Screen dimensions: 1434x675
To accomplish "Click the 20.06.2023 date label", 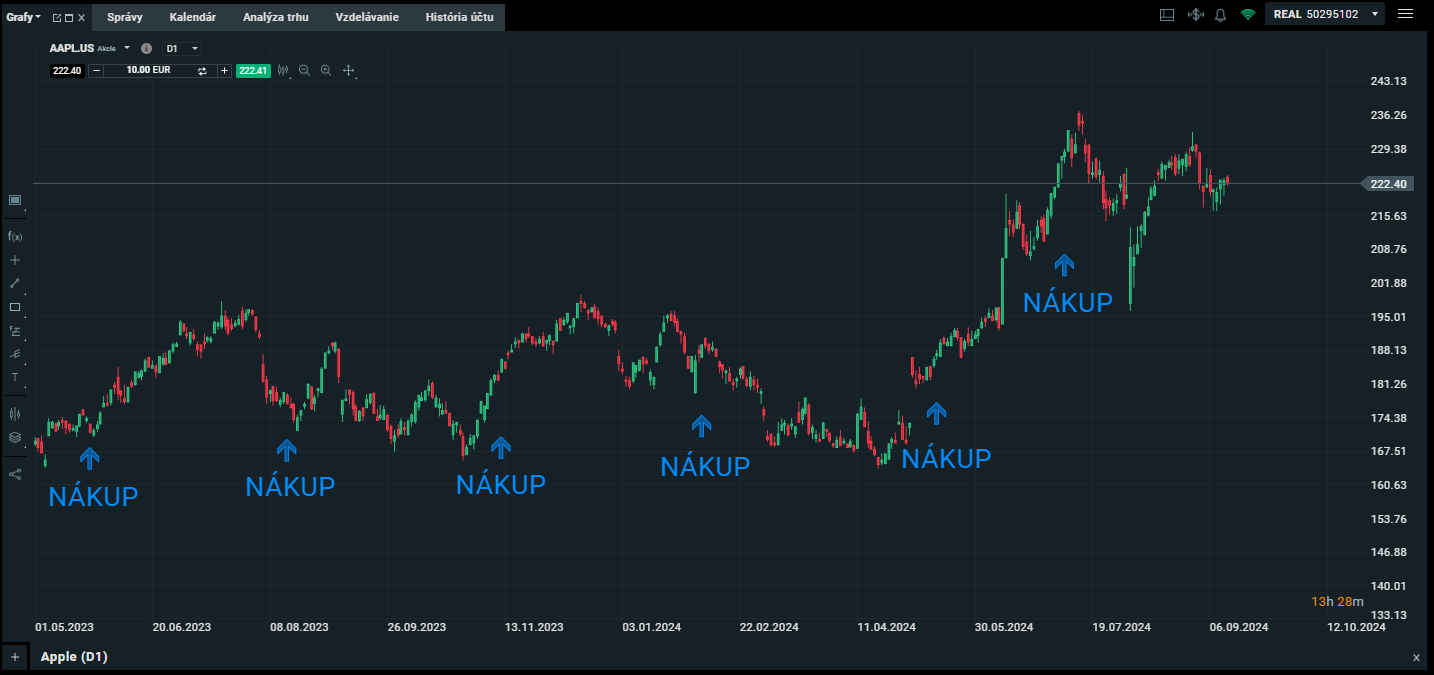I will click(181, 627).
